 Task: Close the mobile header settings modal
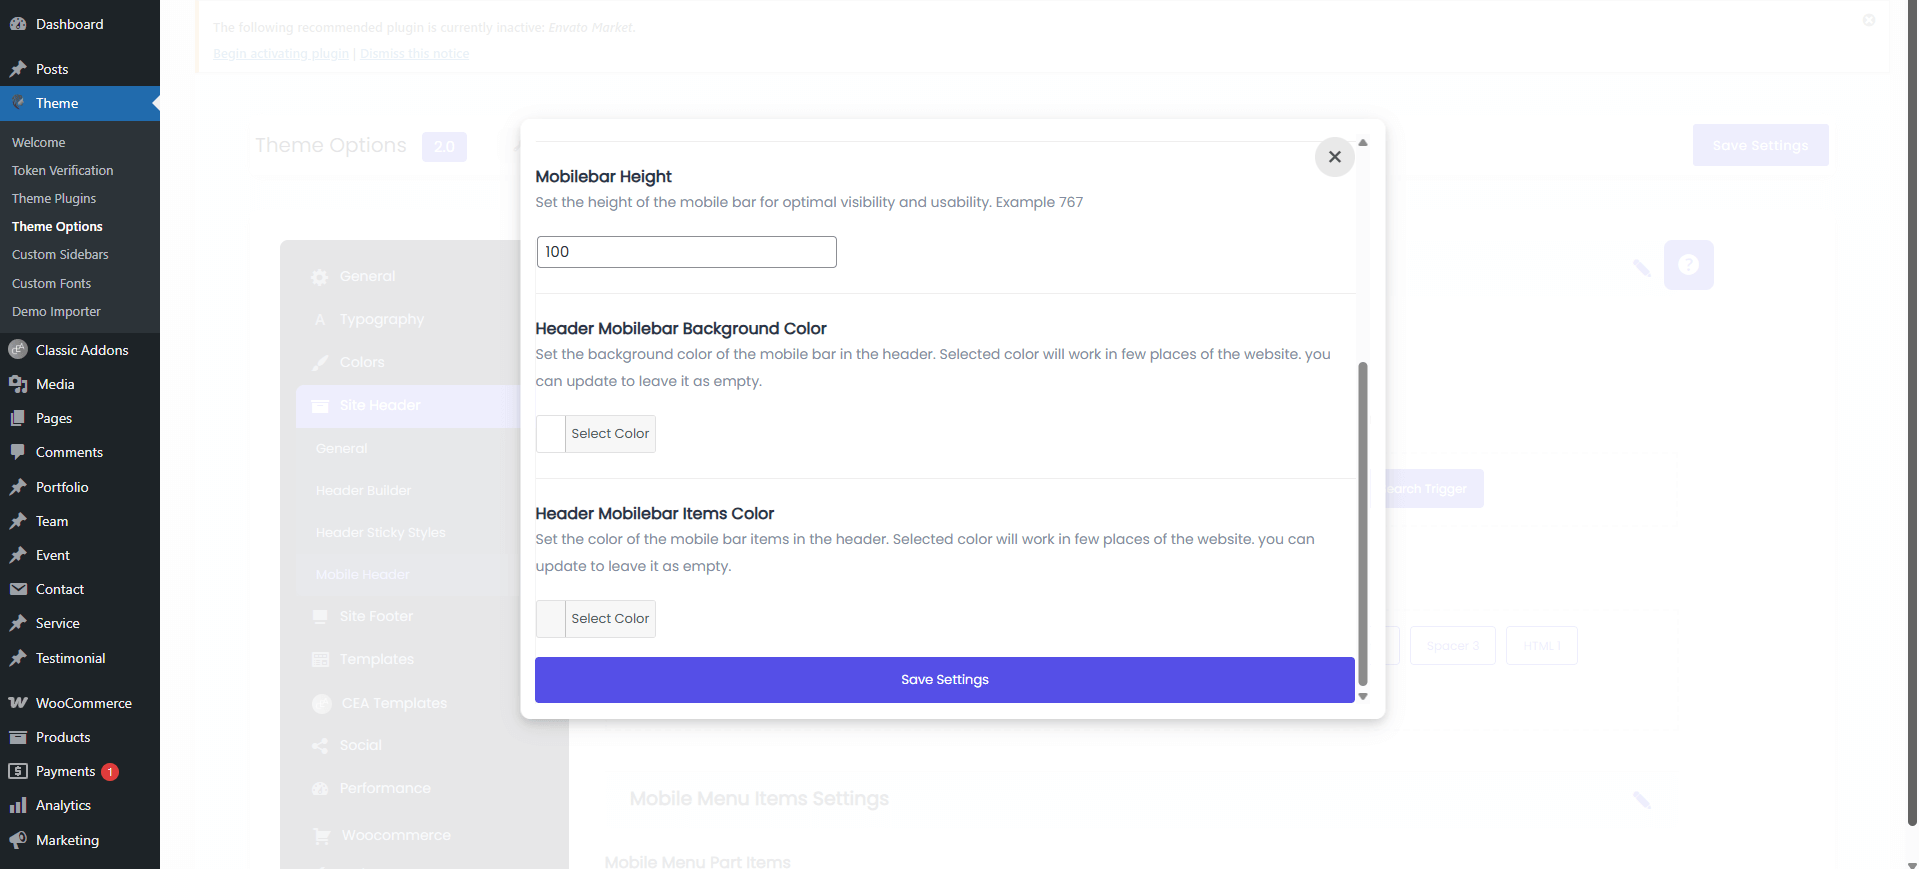1334,157
